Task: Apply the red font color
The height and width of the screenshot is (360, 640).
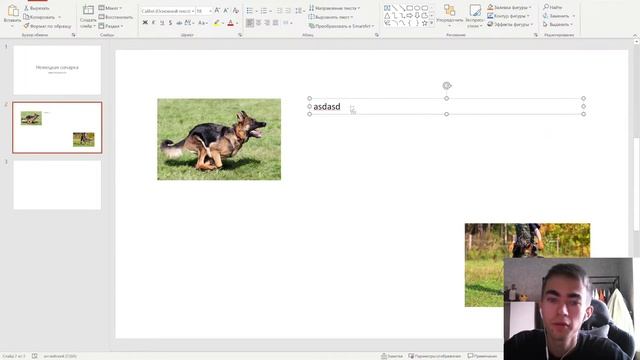Action: tap(231, 23)
